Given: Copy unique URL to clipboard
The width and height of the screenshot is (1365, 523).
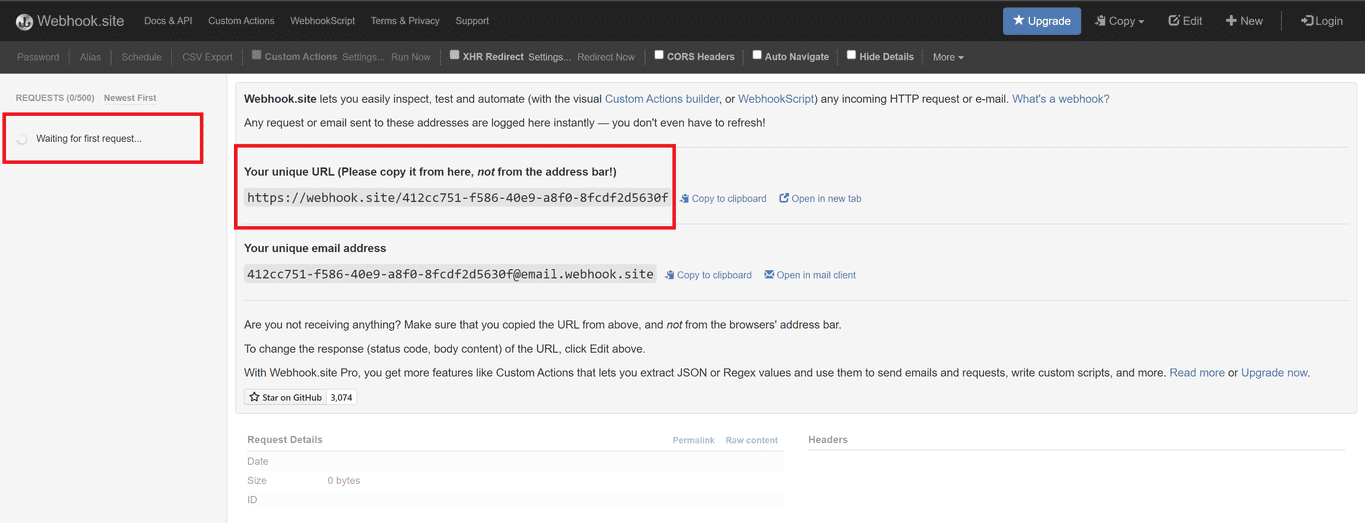Looking at the screenshot, I should (x=723, y=199).
